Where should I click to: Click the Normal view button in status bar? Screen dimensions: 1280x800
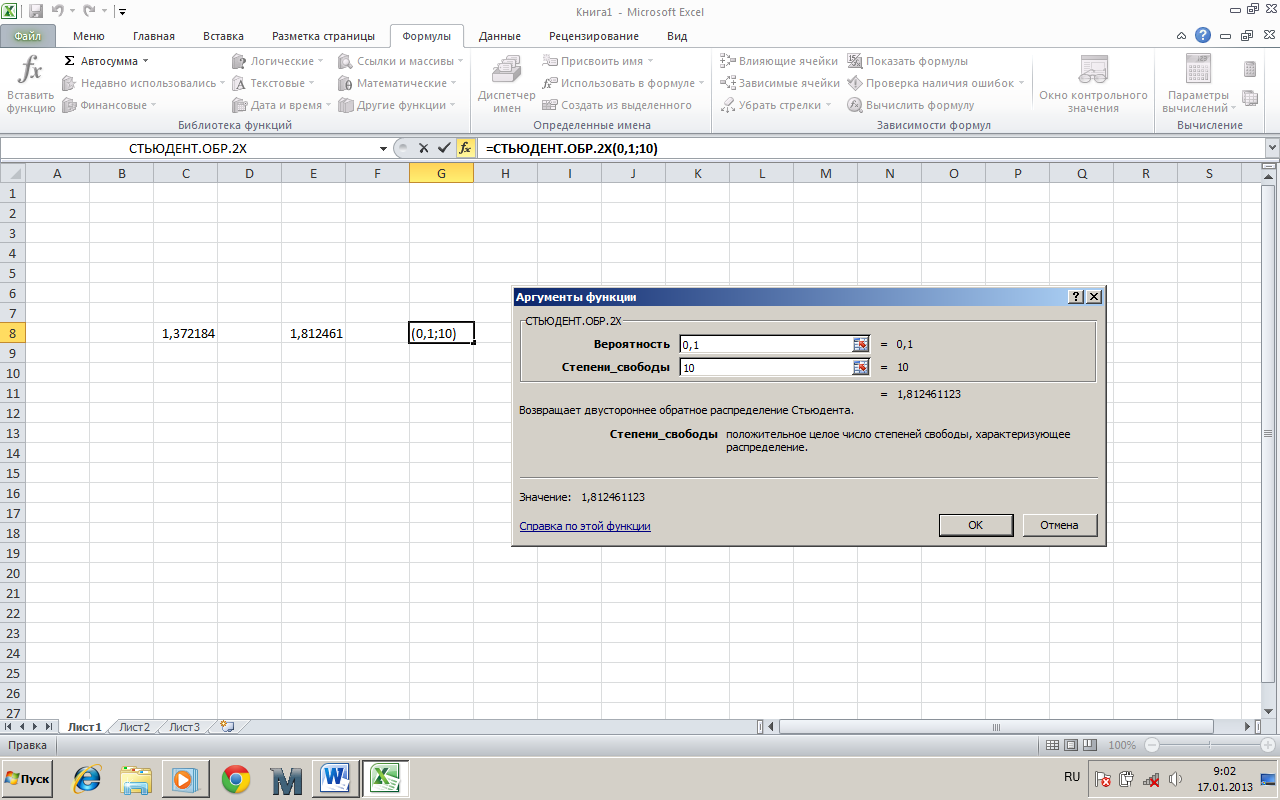1052,746
